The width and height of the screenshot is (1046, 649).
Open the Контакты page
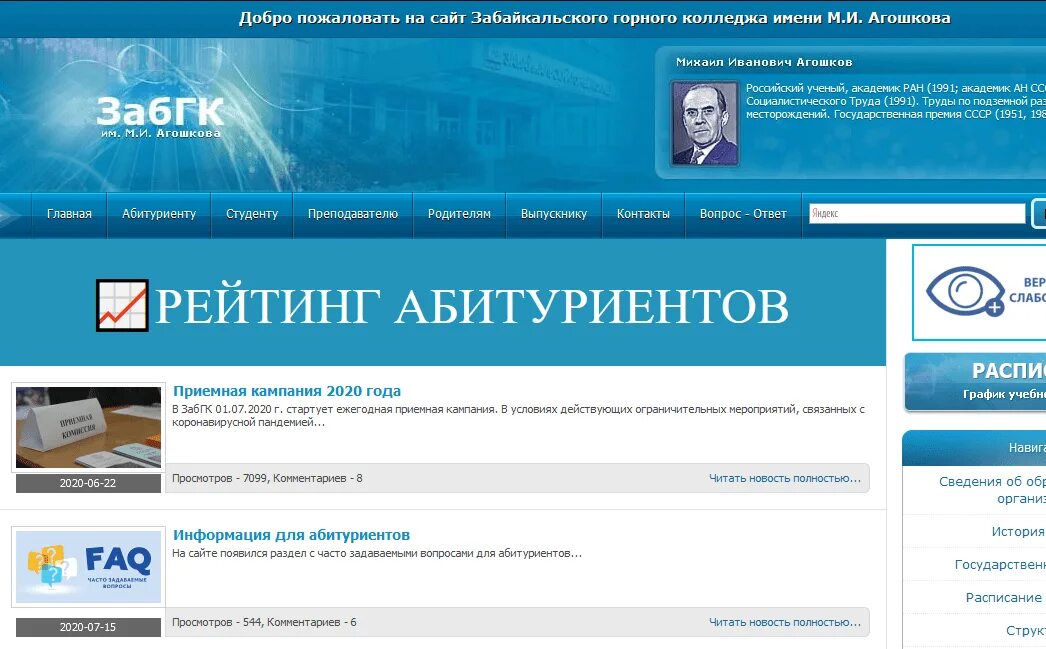click(x=643, y=213)
